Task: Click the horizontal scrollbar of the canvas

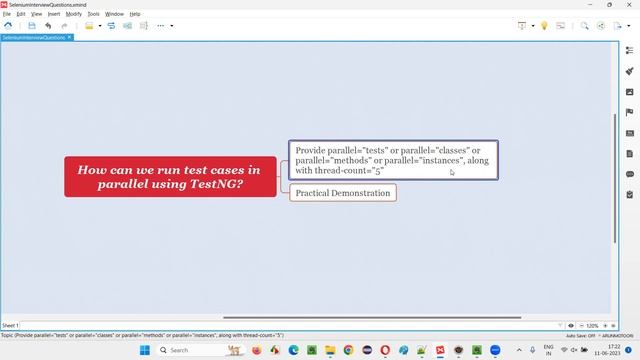Action: pos(372,317)
